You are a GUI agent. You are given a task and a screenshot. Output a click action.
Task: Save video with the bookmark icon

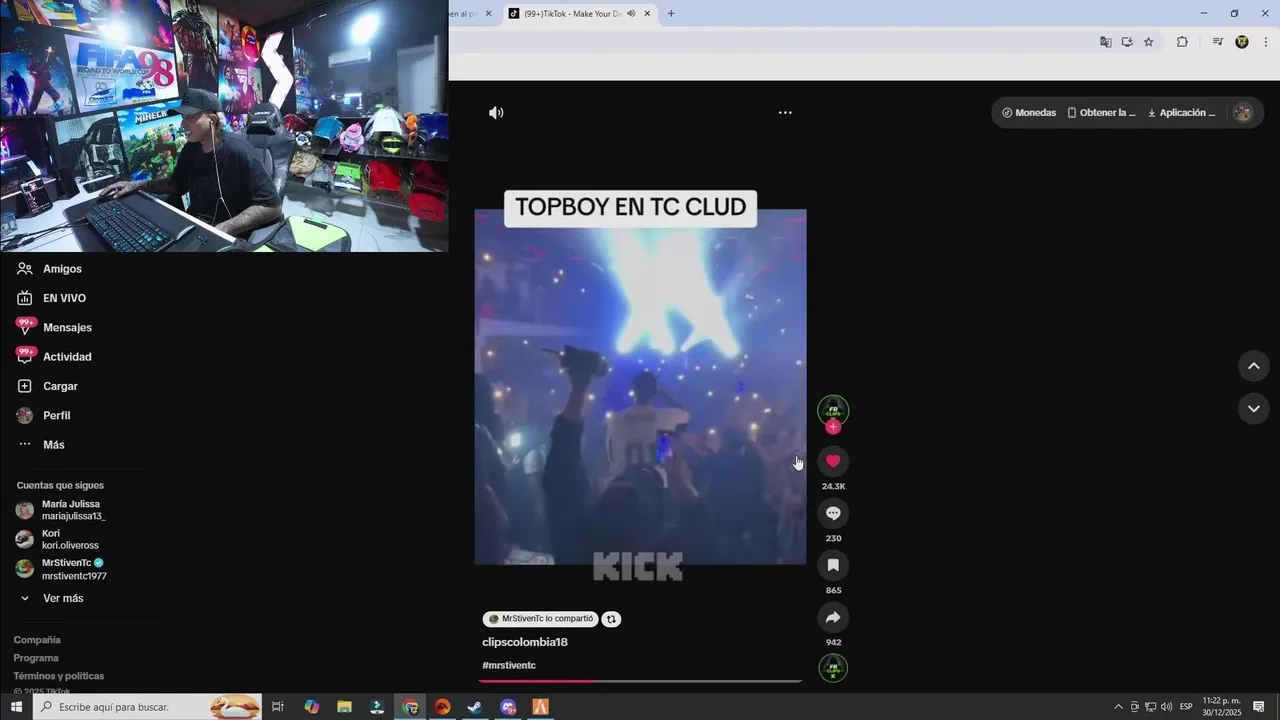pyautogui.click(x=833, y=565)
